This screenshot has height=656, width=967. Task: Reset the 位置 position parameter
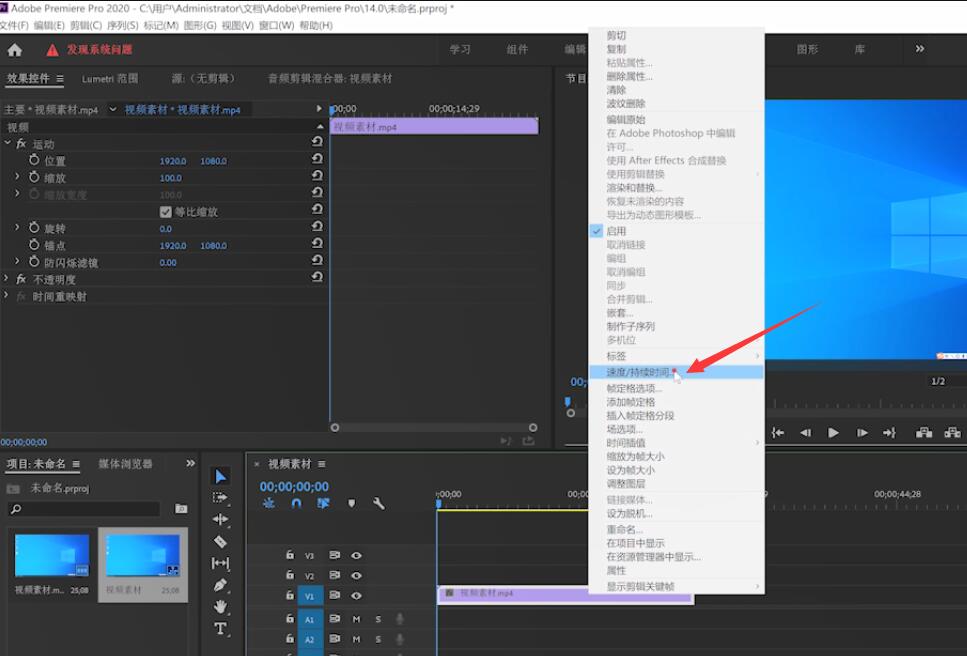[x=317, y=159]
